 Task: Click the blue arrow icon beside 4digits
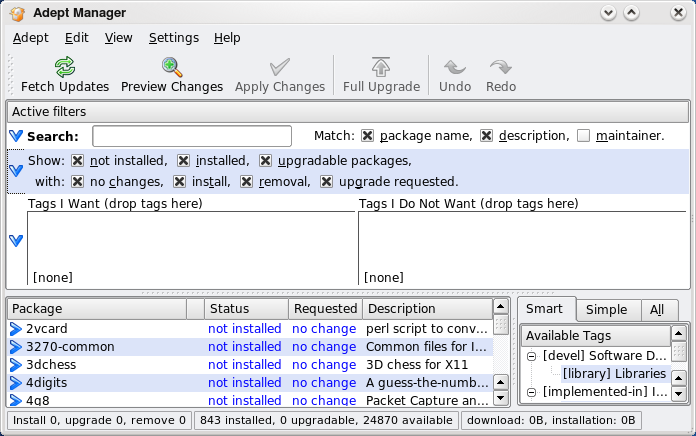click(x=16, y=383)
